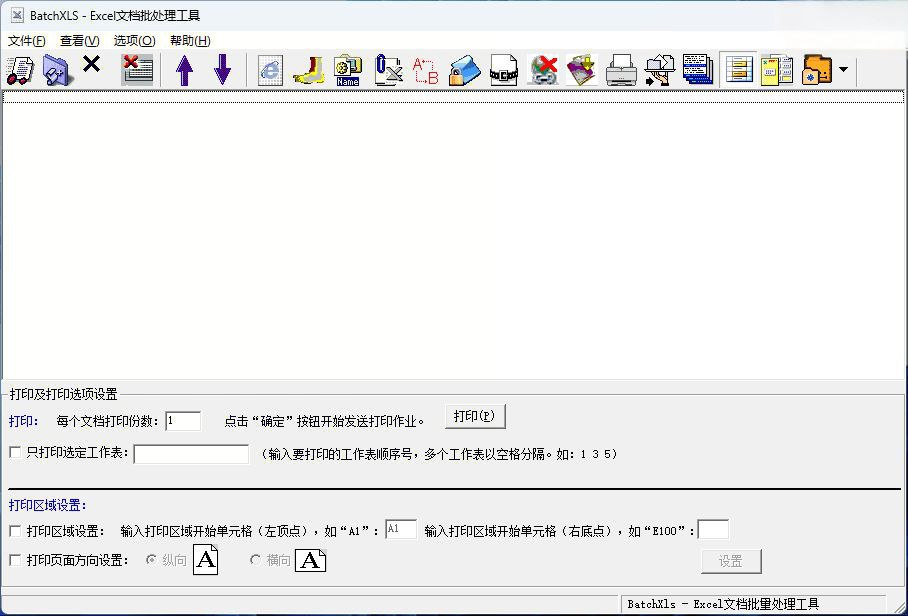The height and width of the screenshot is (616, 908).
Task: Expand the dropdown arrow at the toolbar end
Action: coord(843,70)
